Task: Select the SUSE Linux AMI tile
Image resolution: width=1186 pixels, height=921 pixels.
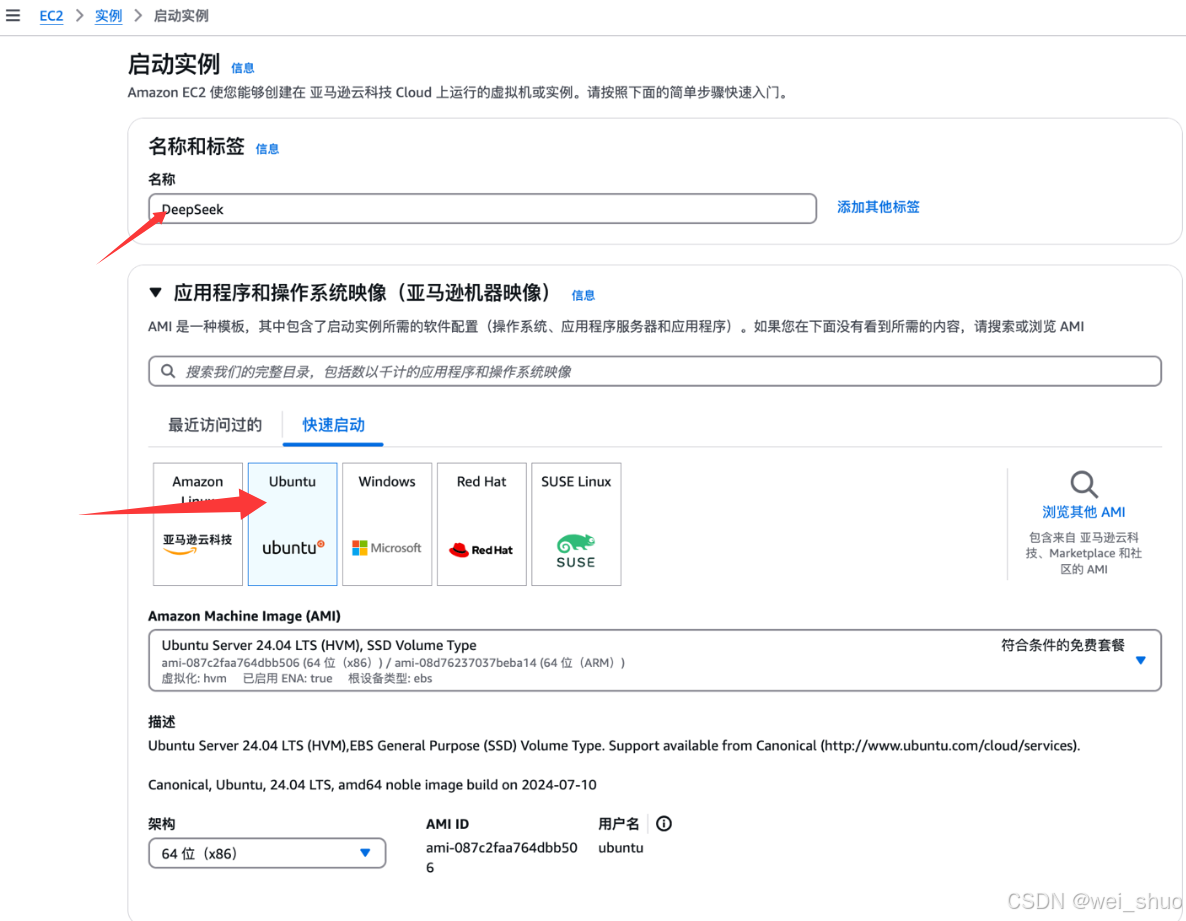Action: pos(576,524)
